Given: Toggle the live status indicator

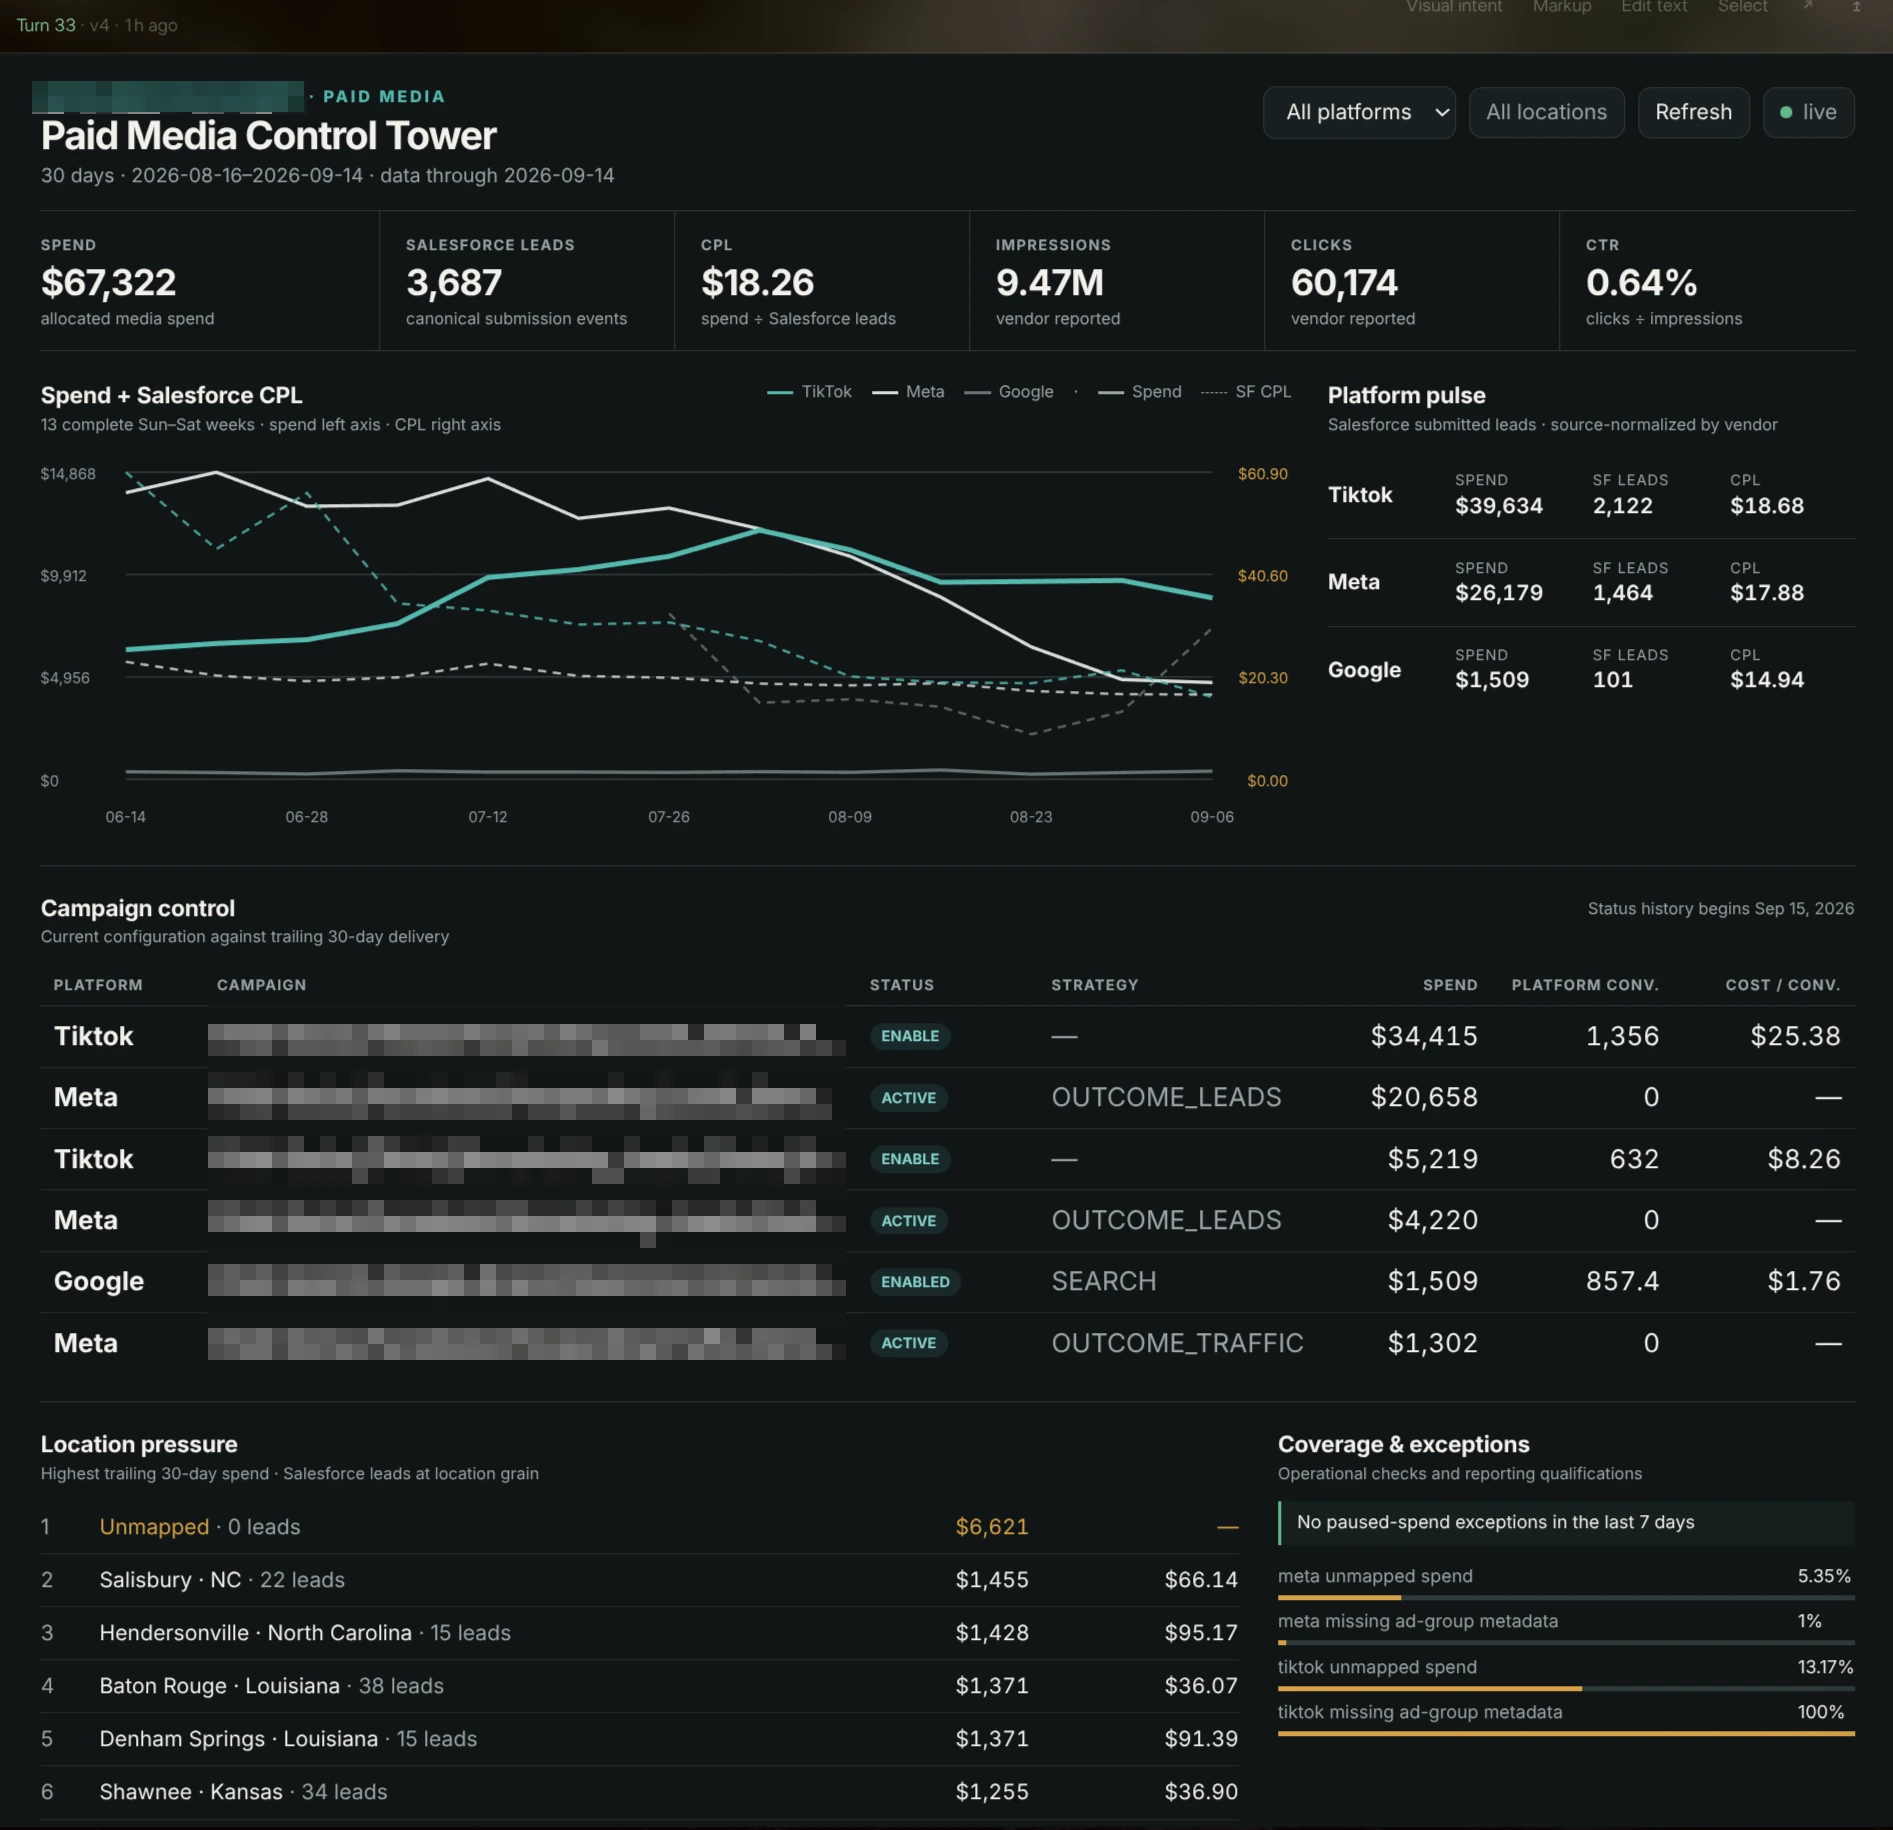Looking at the screenshot, I should point(1808,112).
